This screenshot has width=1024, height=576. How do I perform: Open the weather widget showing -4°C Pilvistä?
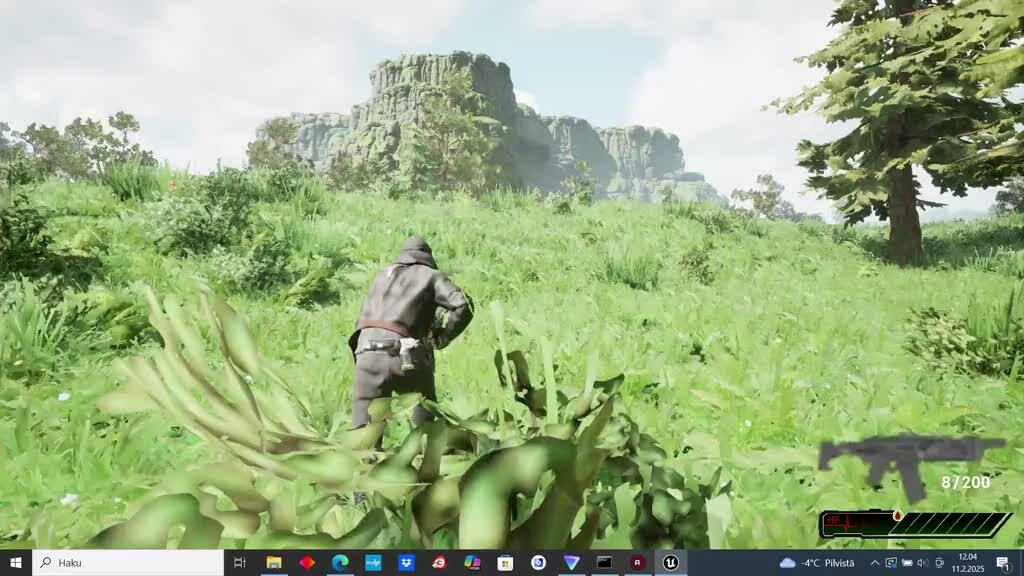click(818, 563)
